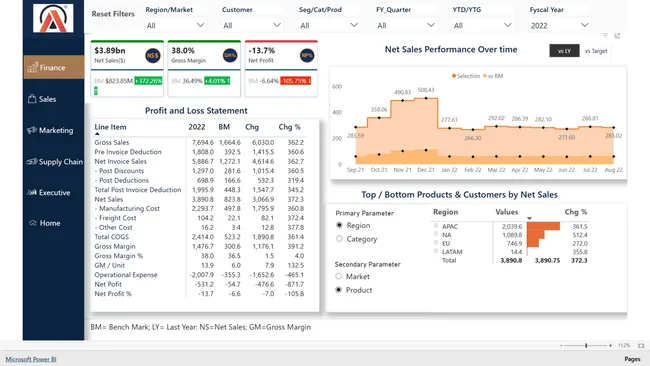Click the Marketing megaphone icon
This screenshot has height=366, width=650.
[x=32, y=130]
